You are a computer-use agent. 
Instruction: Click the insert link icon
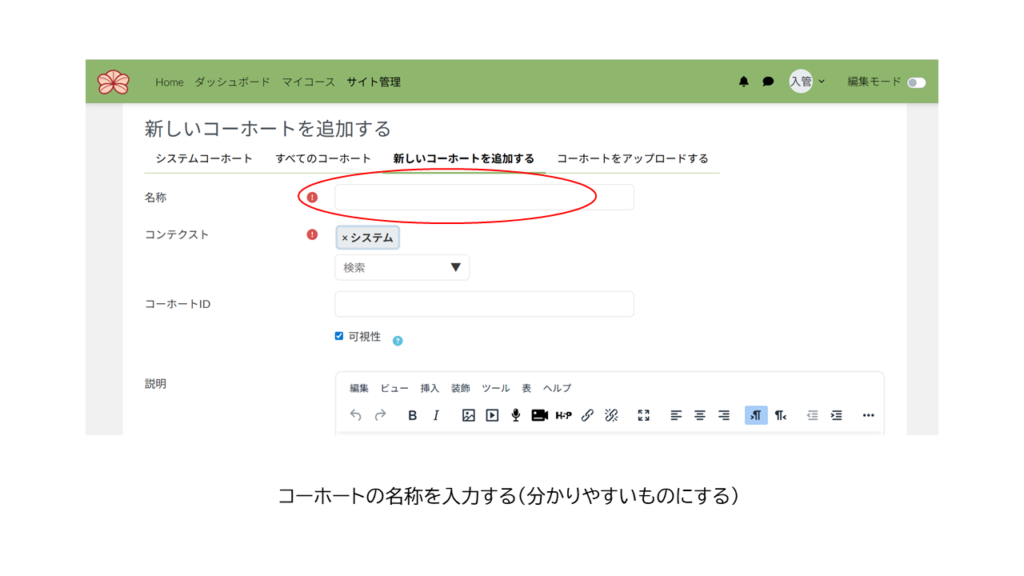tap(588, 415)
